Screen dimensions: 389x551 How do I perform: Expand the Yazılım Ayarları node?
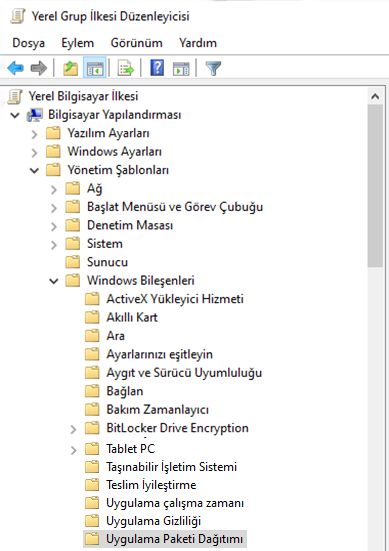pos(34,134)
